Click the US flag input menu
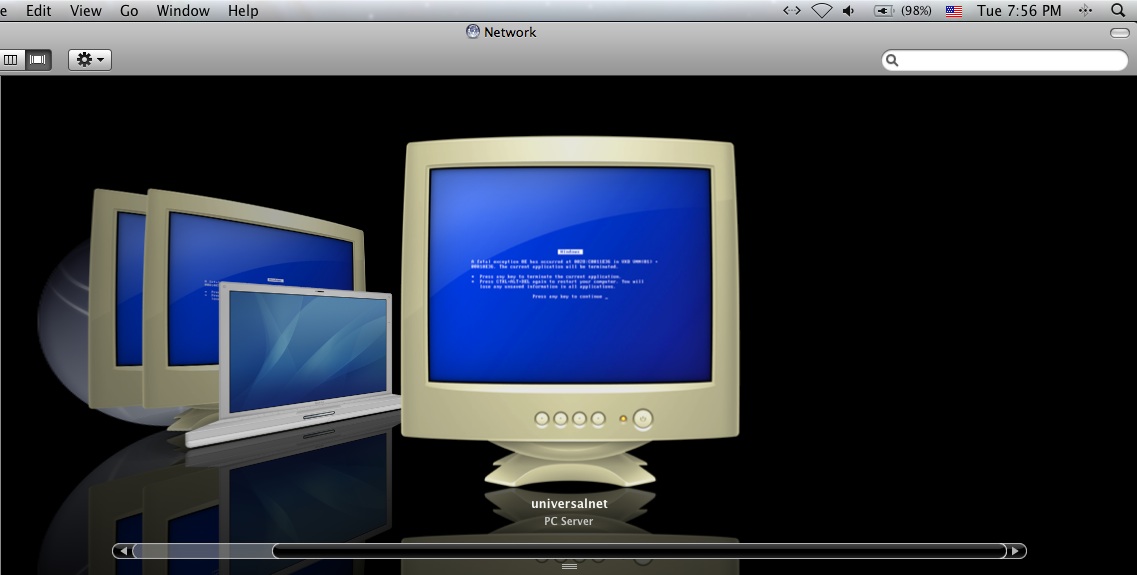 pyautogui.click(x=954, y=11)
